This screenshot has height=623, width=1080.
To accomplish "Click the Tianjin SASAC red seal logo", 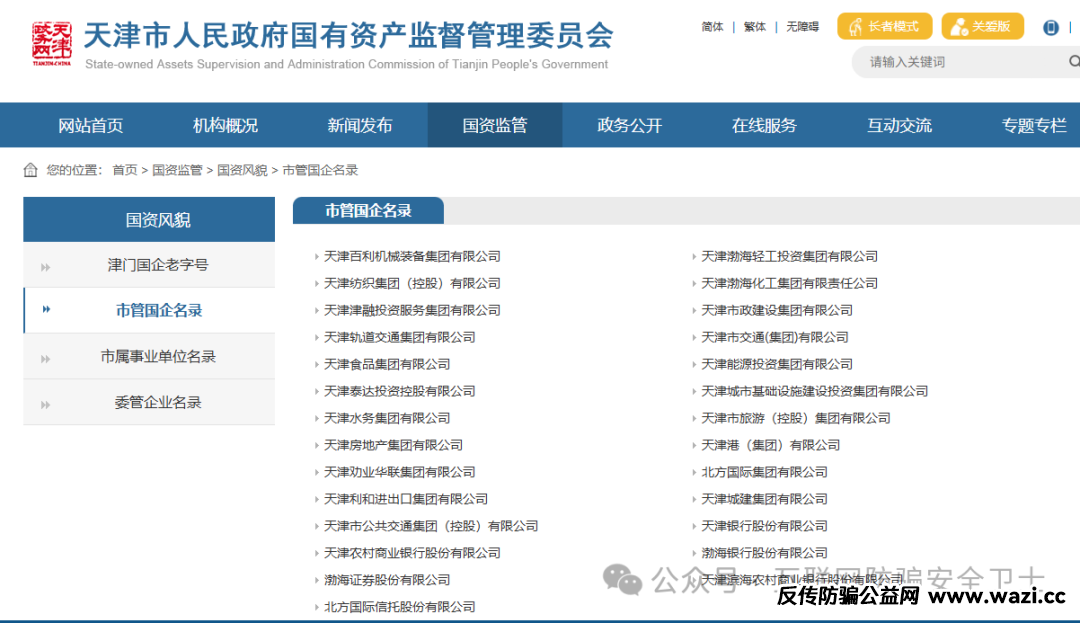I will [52, 43].
